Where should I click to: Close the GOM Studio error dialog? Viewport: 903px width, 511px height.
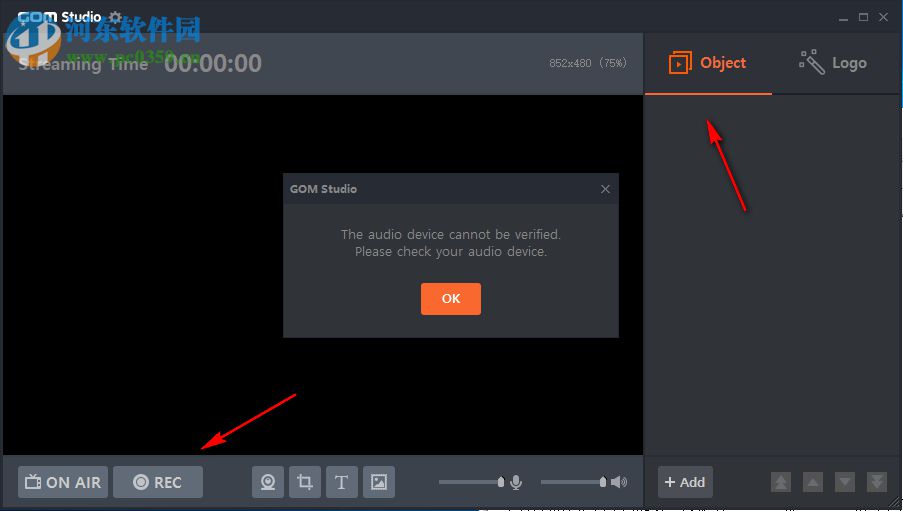605,189
